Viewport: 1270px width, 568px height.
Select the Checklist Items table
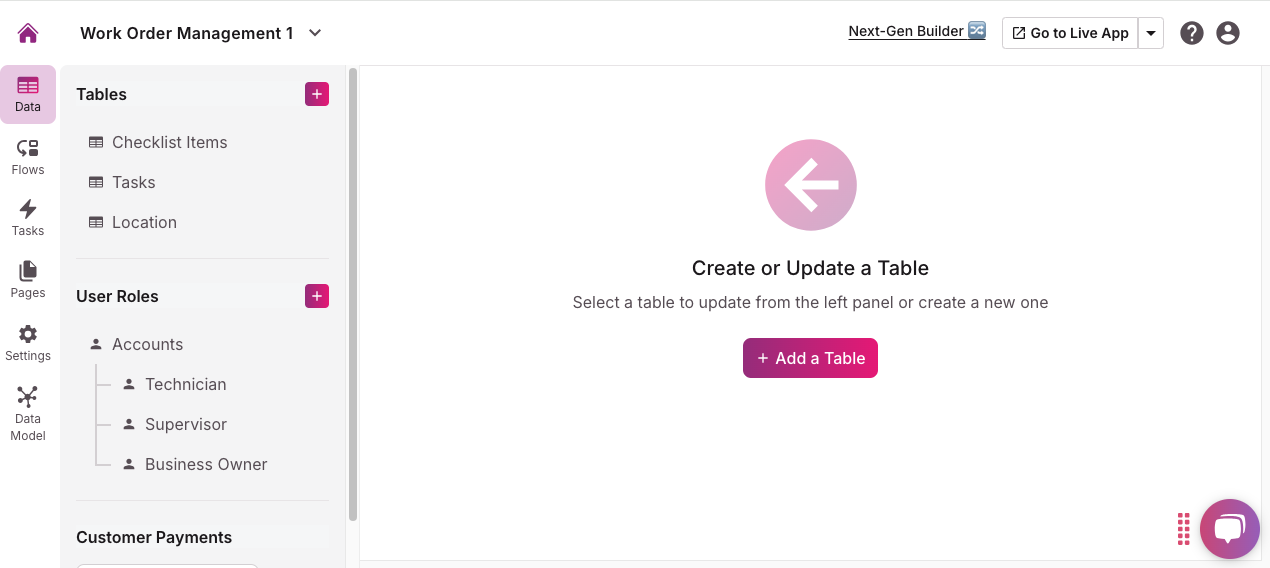pos(169,142)
